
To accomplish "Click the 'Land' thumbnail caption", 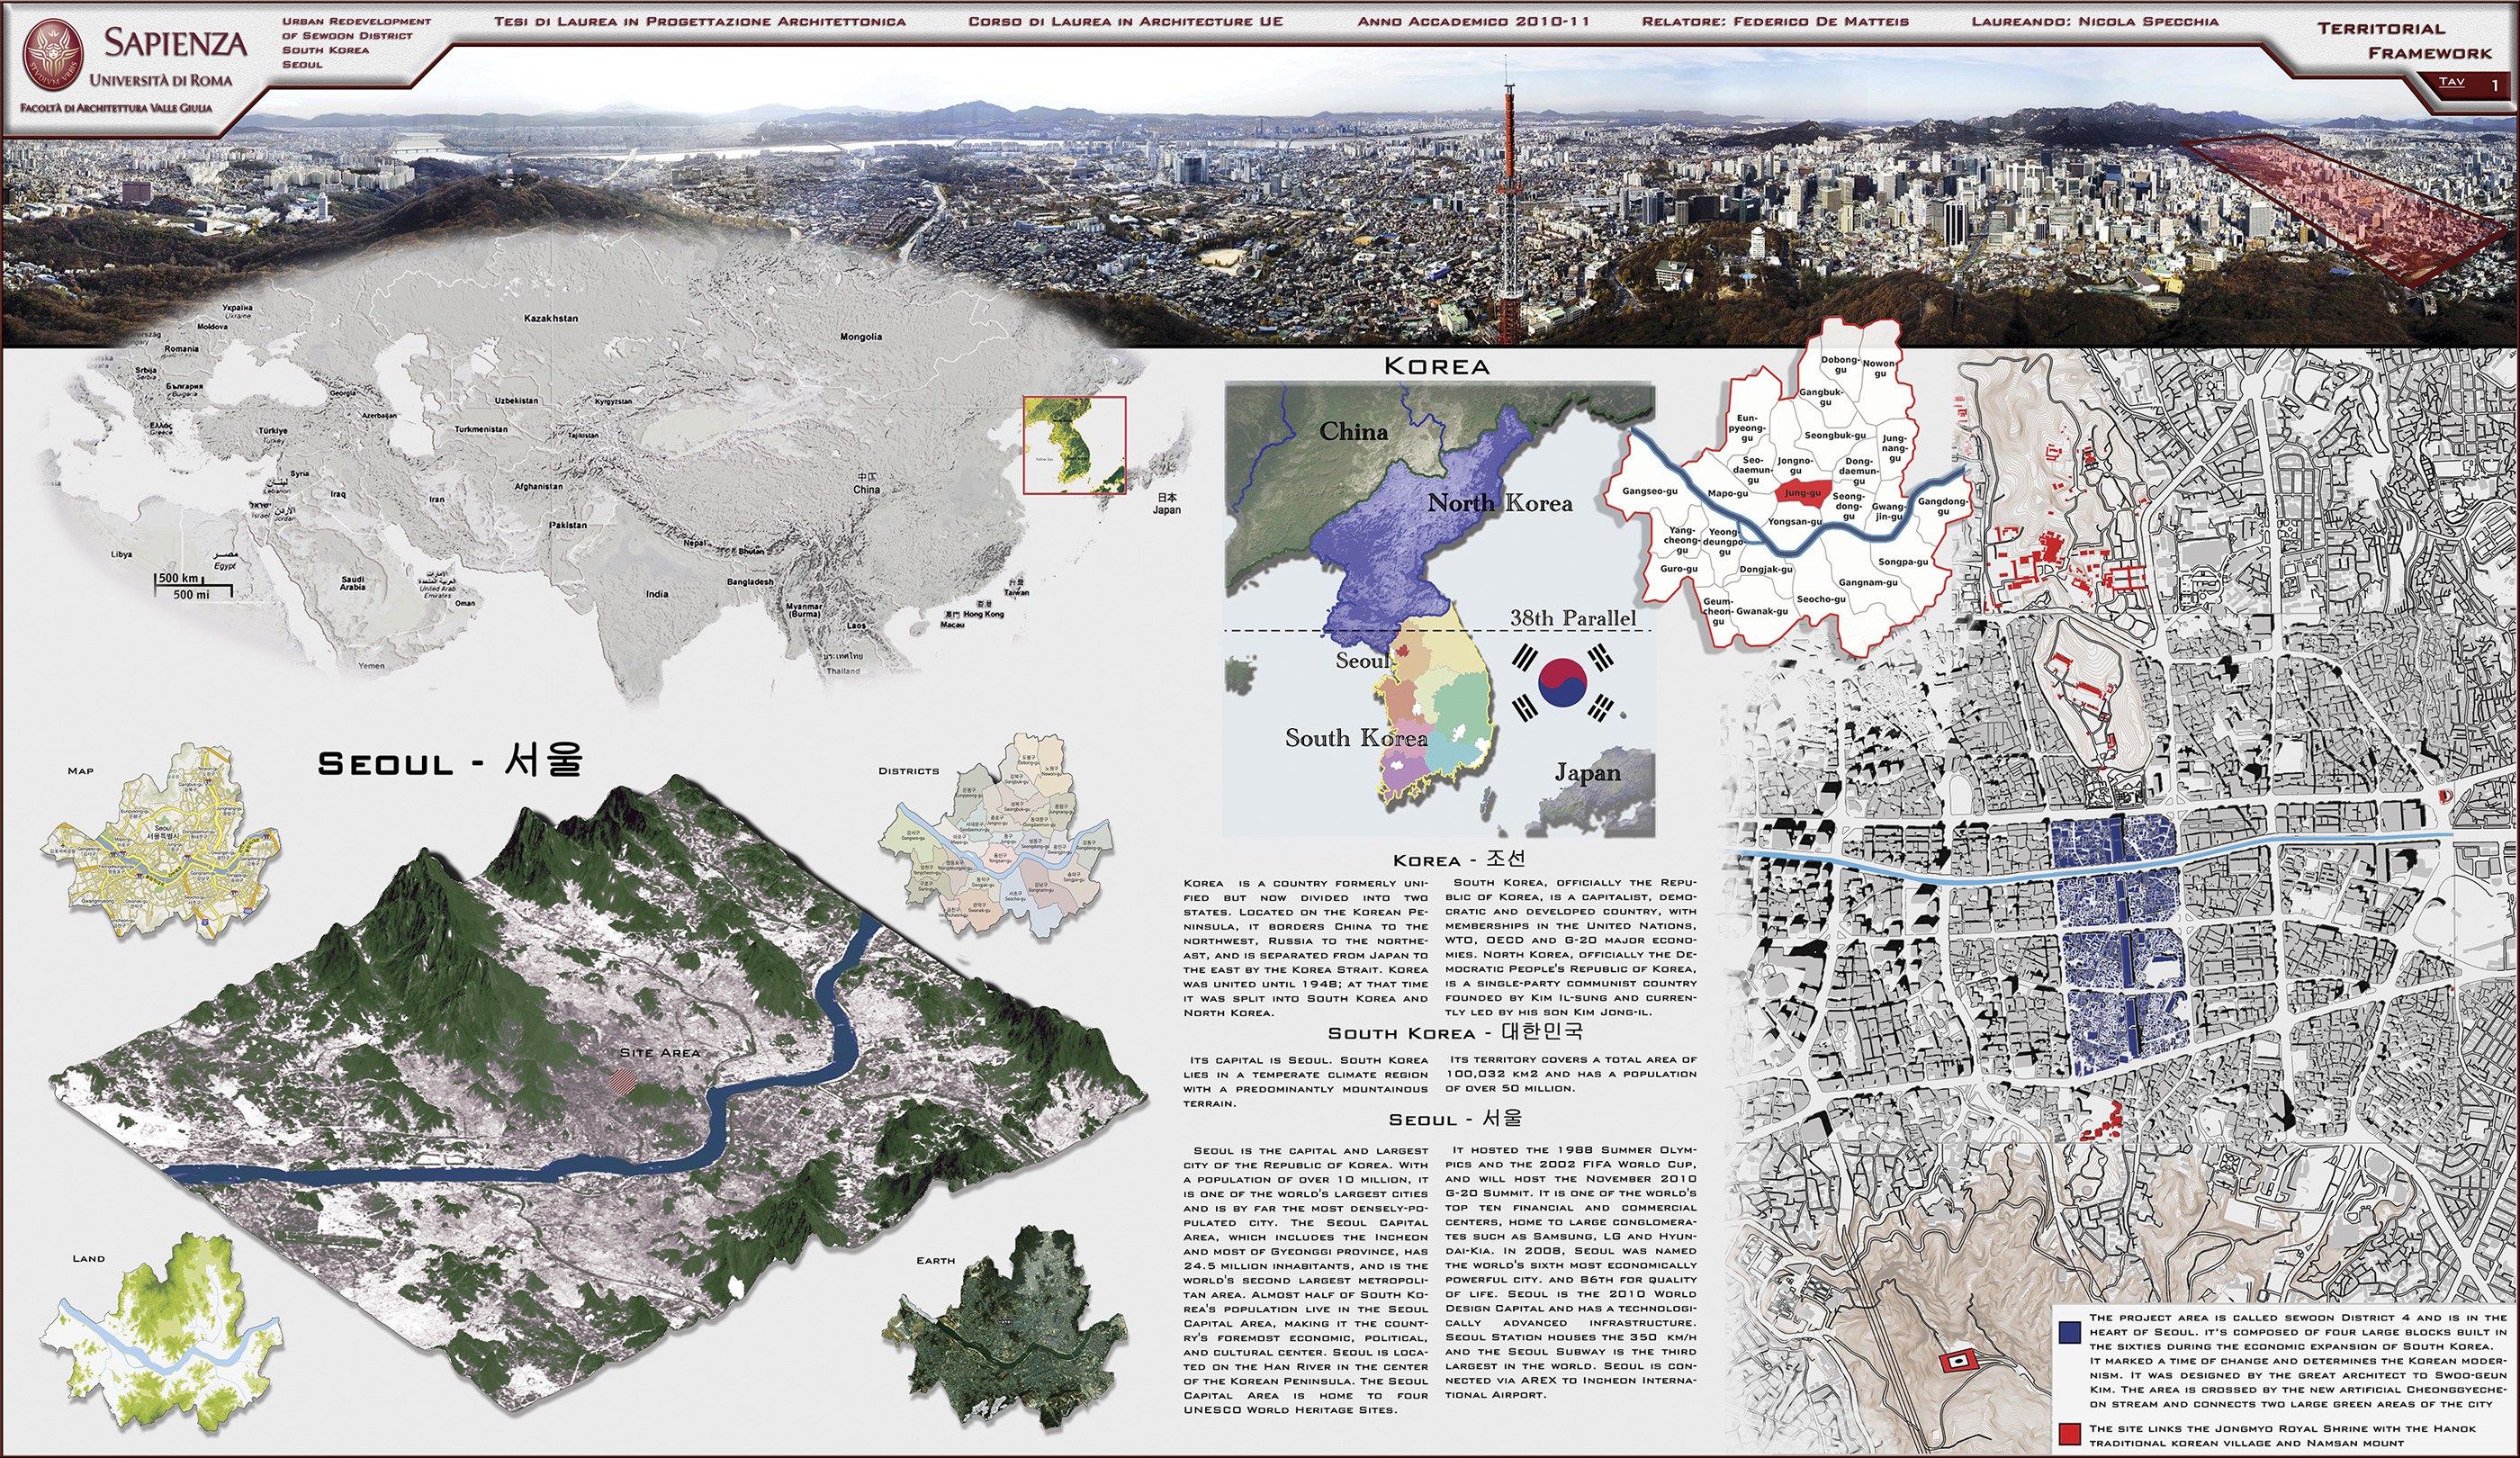I will coord(88,1259).
